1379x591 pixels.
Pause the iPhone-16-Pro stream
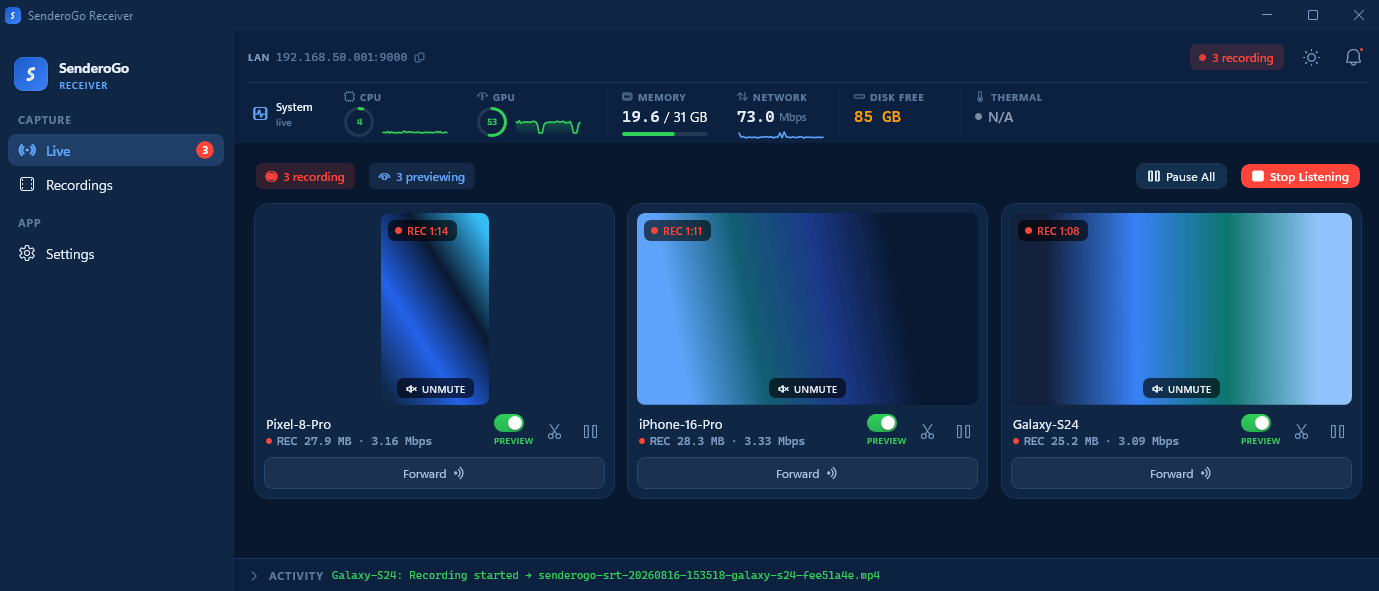(x=964, y=431)
